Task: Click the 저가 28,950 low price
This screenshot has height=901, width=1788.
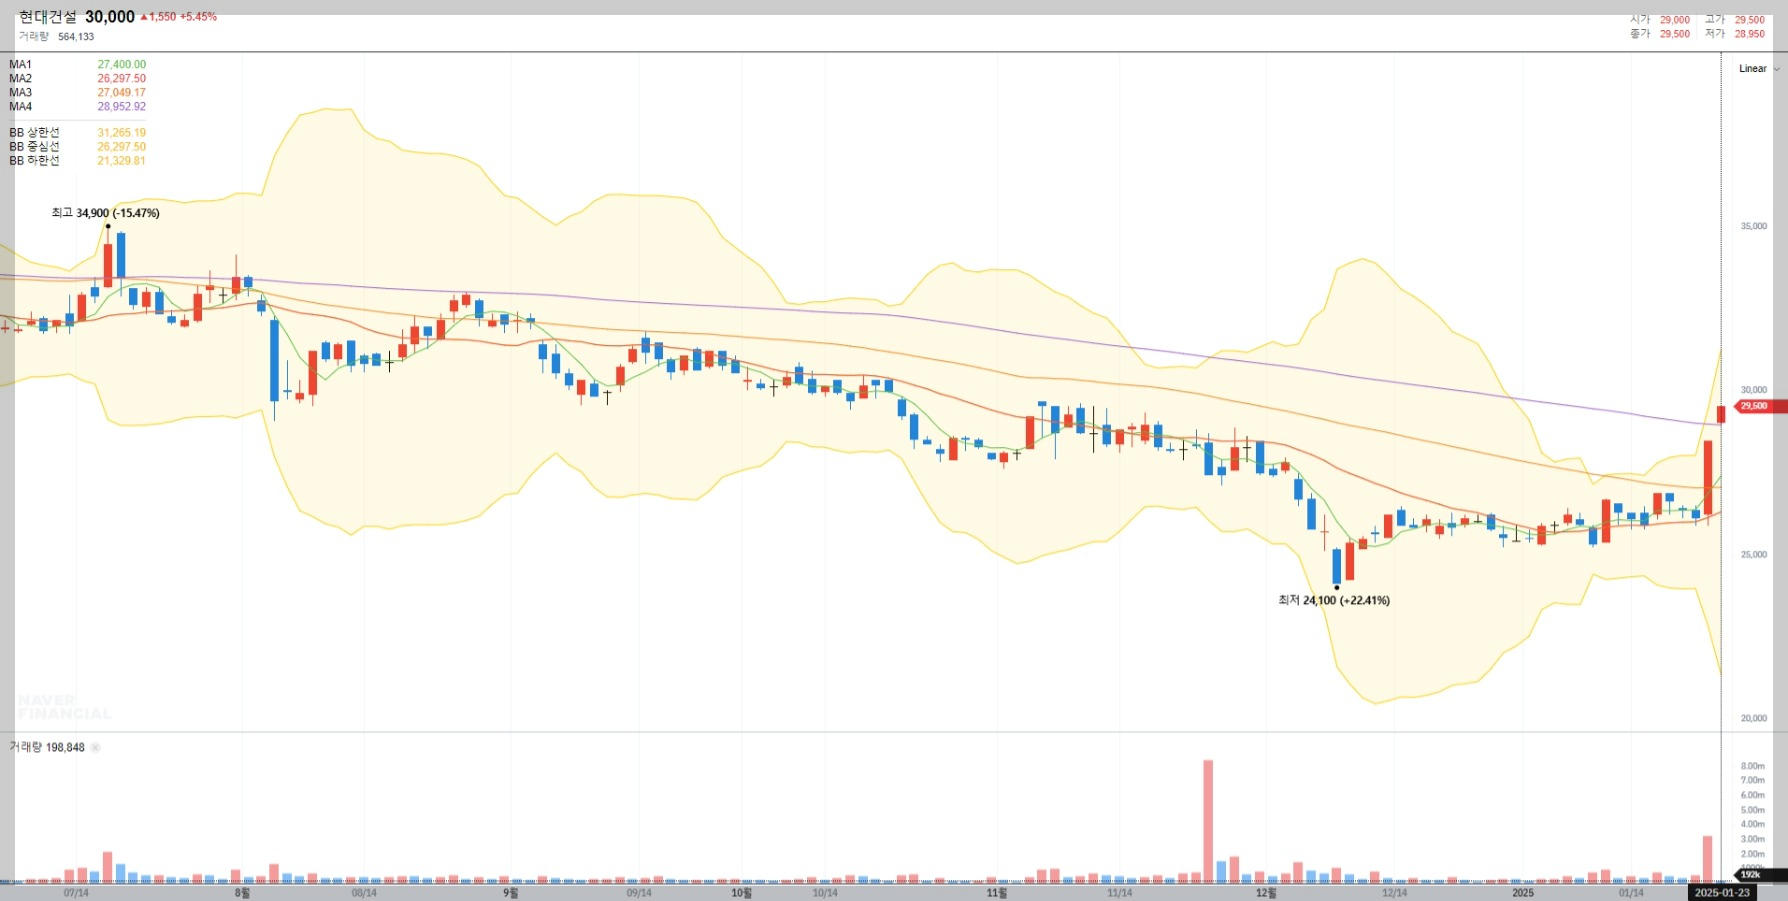Action: pos(1735,34)
